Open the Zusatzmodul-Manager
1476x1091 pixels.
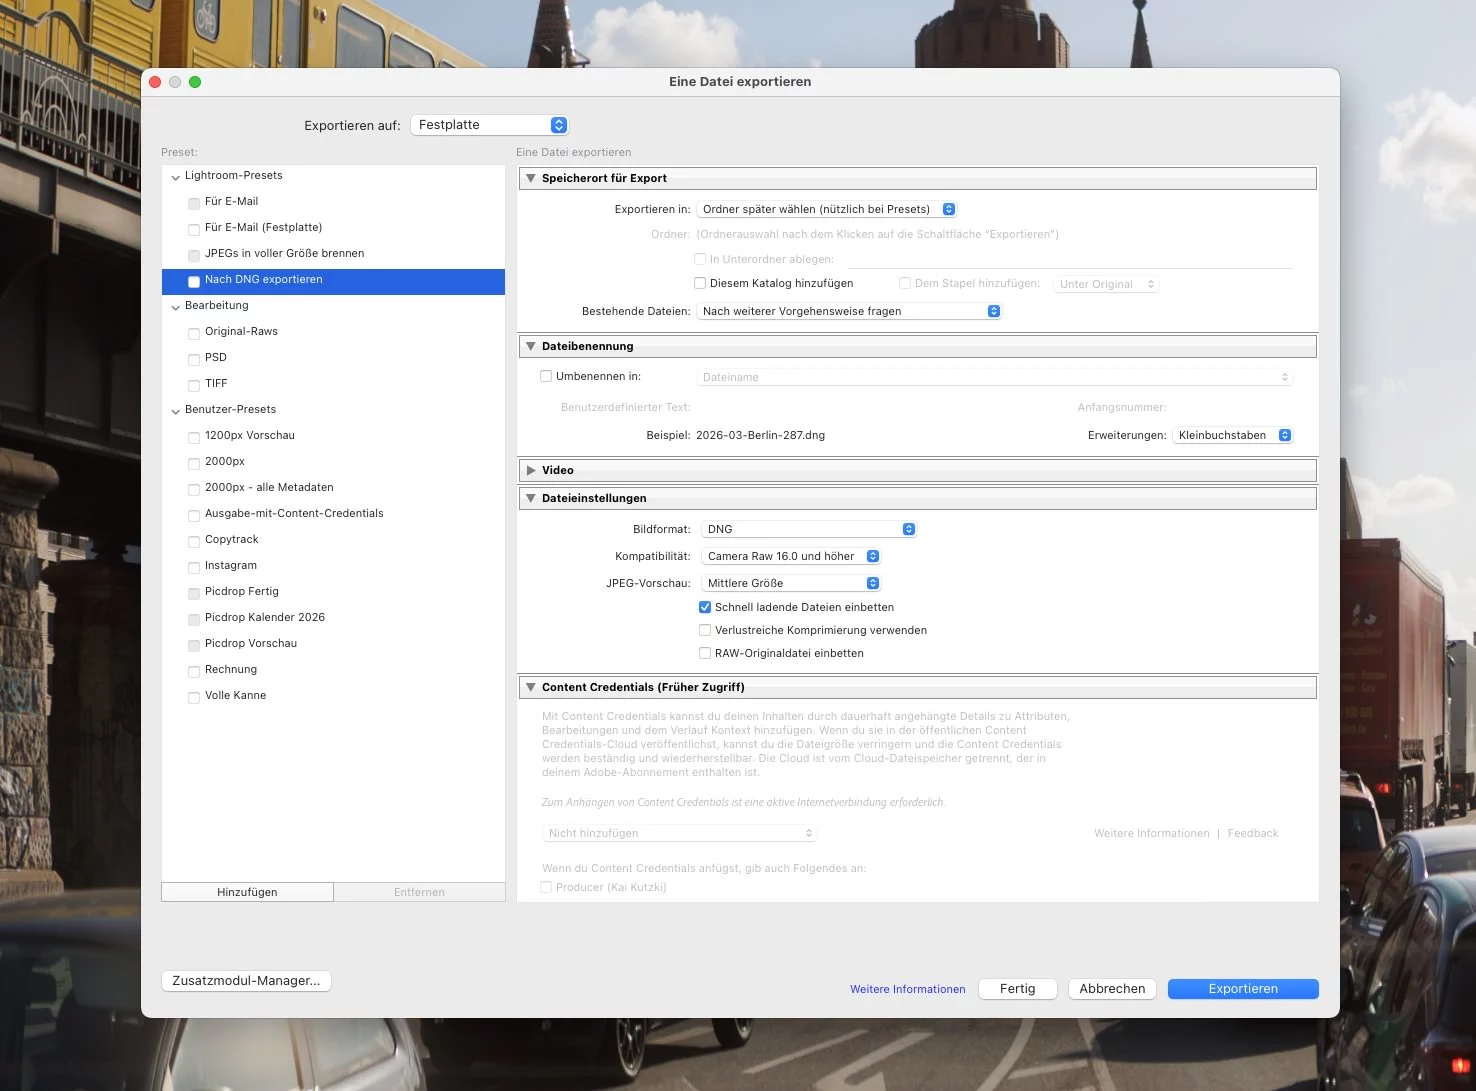tap(246, 980)
